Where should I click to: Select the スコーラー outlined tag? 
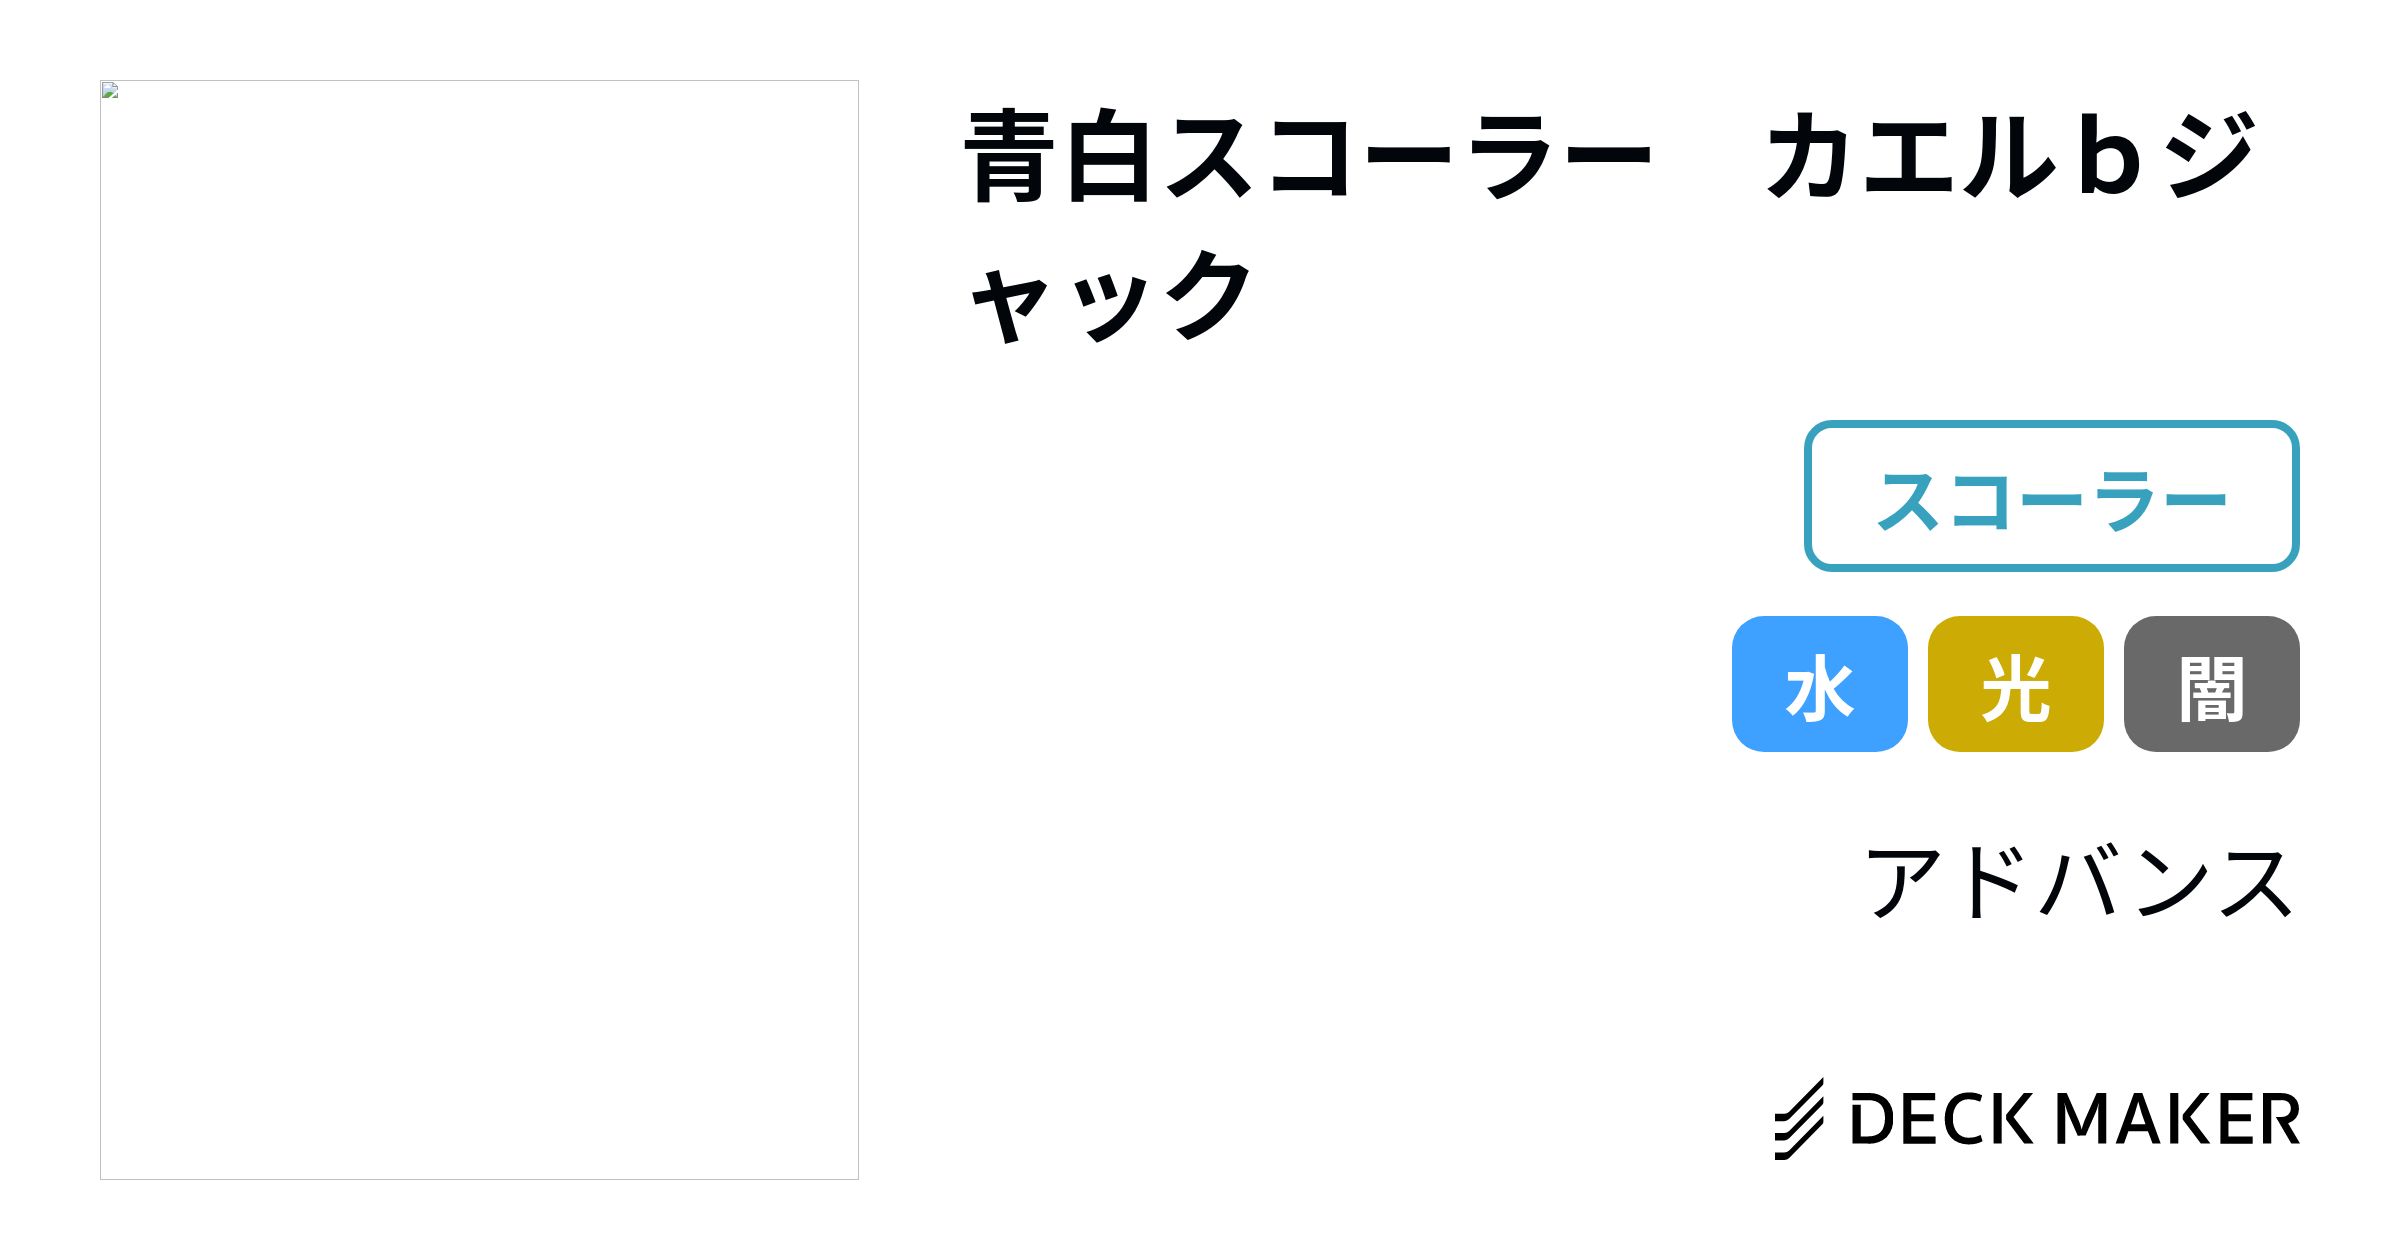click(x=2051, y=496)
